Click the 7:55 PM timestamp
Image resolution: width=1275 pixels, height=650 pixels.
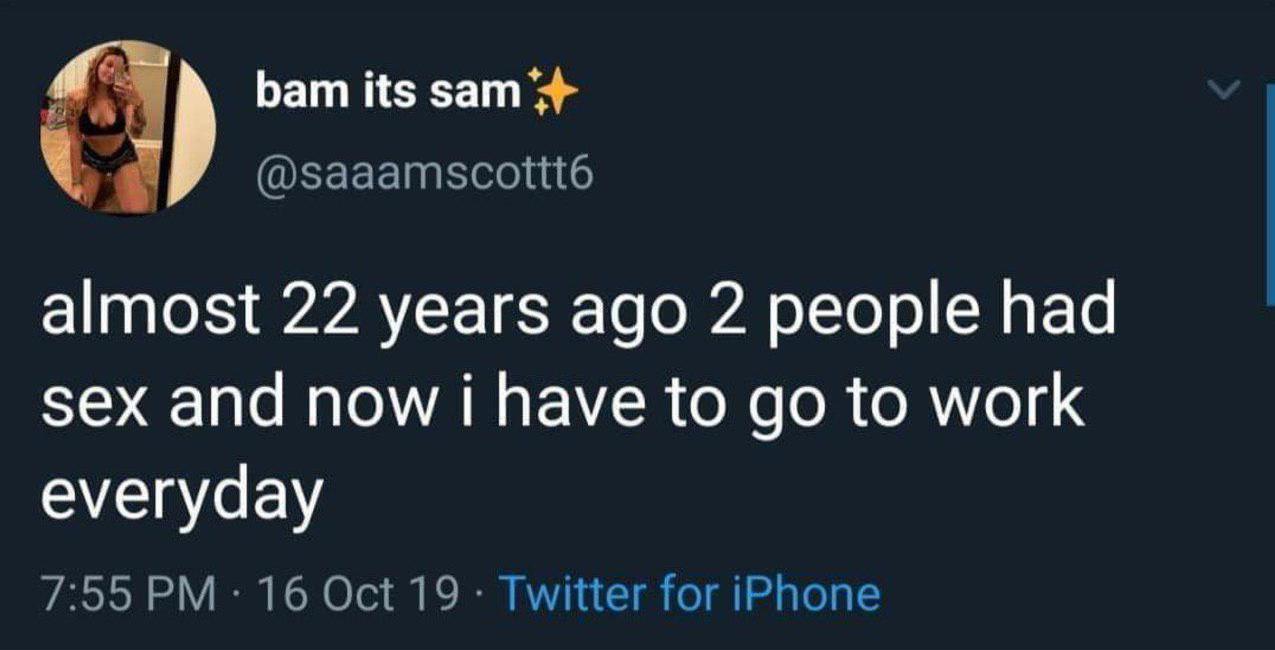130,593
